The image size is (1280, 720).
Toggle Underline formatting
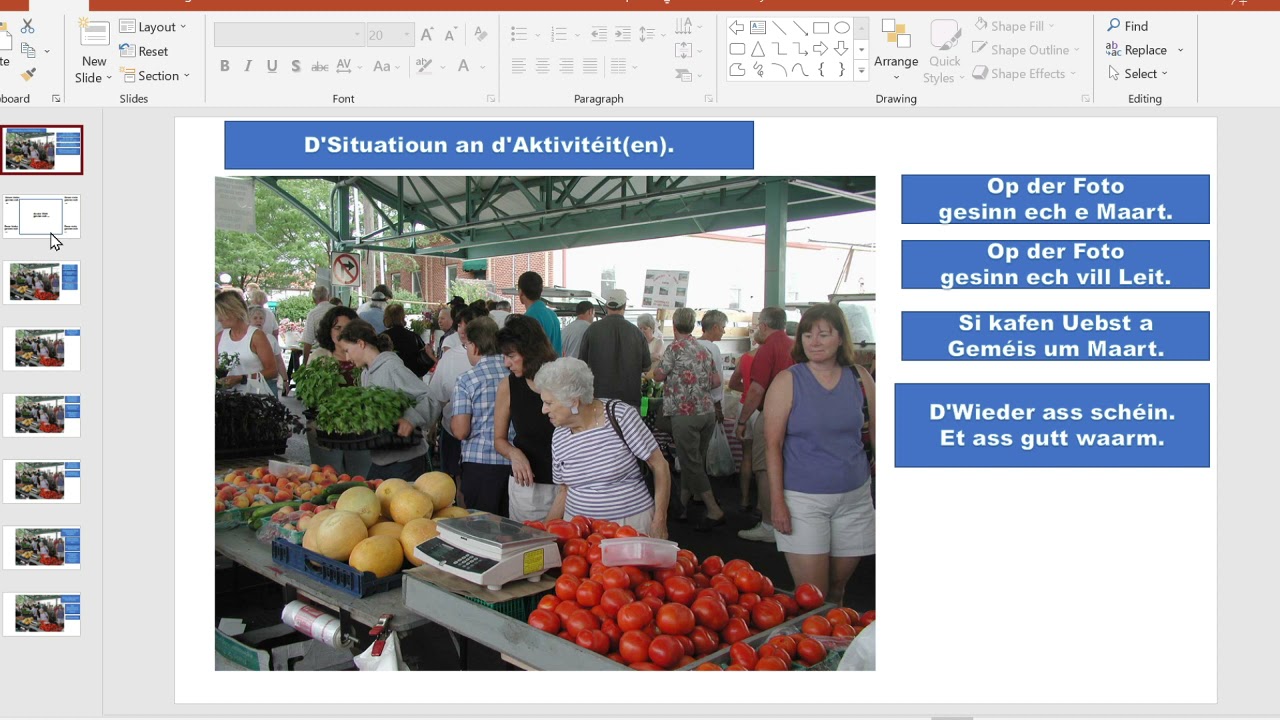pos(272,66)
